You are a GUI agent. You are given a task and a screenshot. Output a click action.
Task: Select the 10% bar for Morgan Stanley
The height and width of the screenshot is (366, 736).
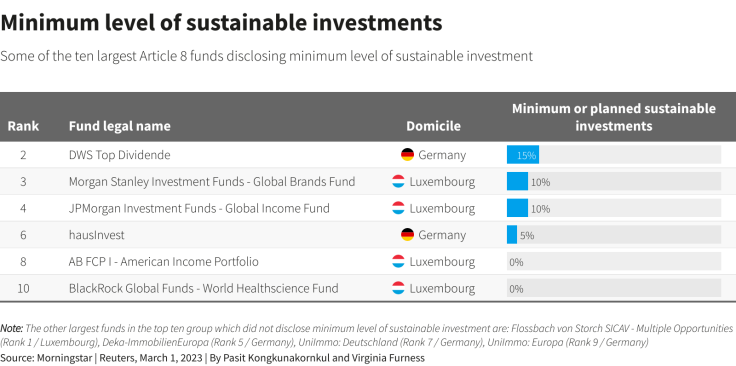[517, 182]
